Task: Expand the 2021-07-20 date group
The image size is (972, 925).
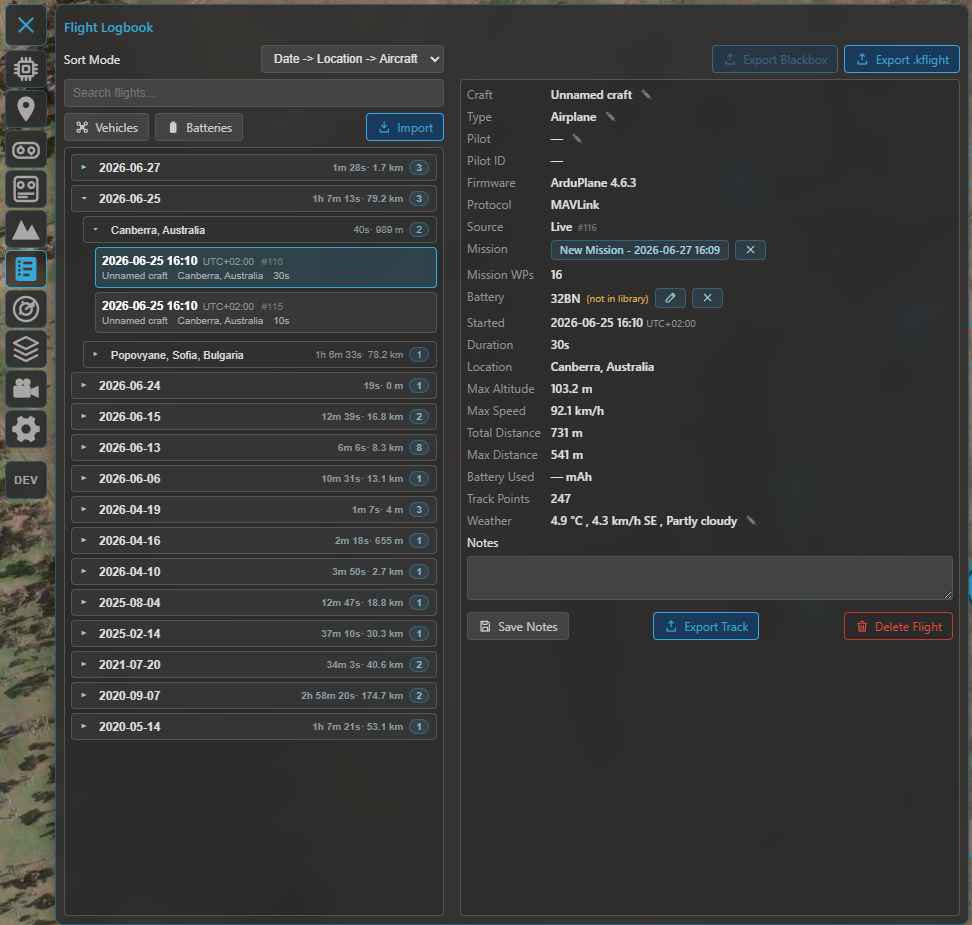Action: click(254, 665)
